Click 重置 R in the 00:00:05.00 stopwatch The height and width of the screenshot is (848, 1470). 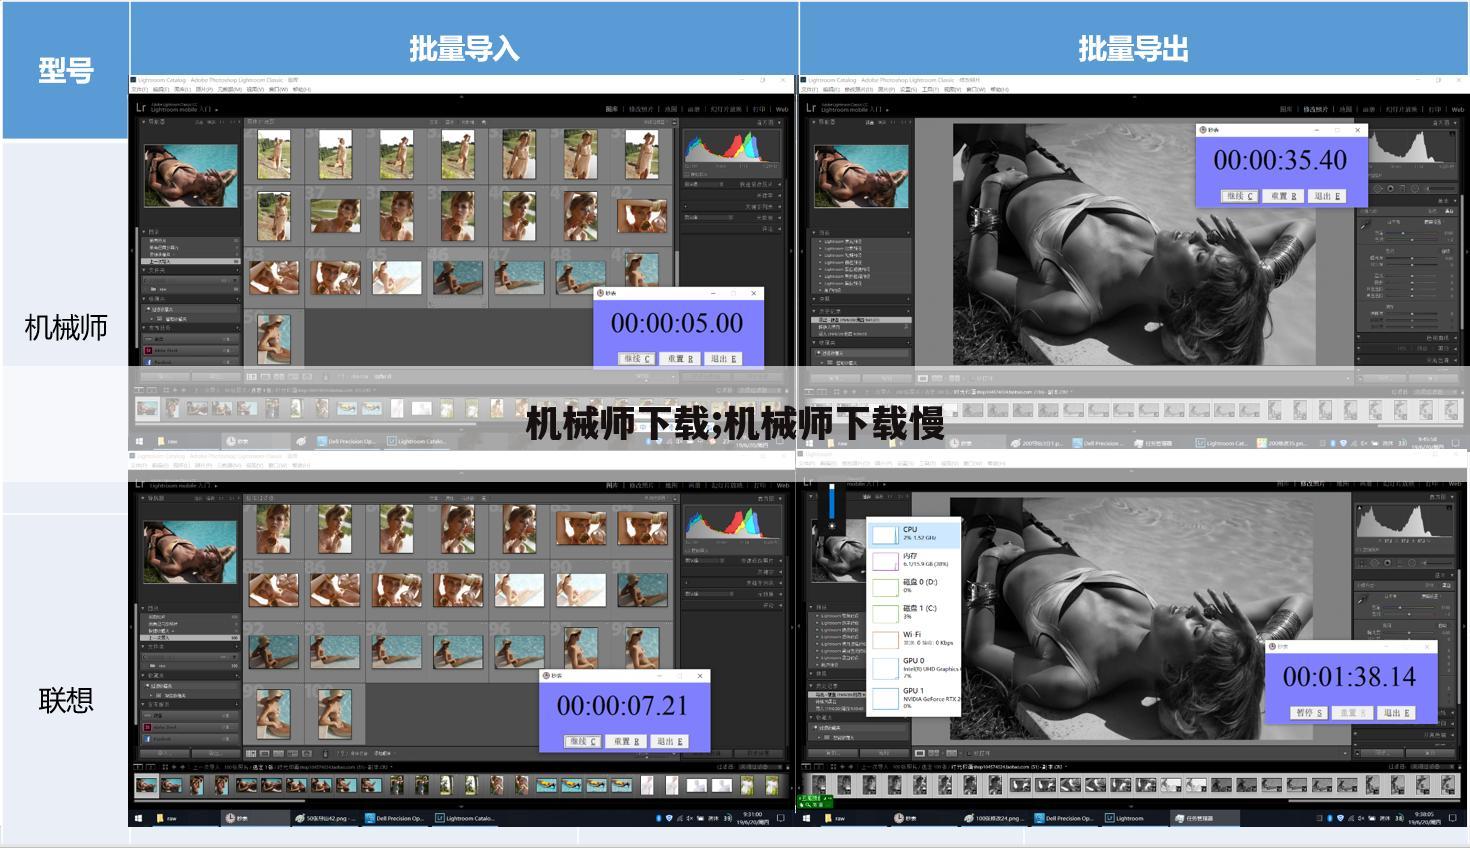tap(680, 358)
